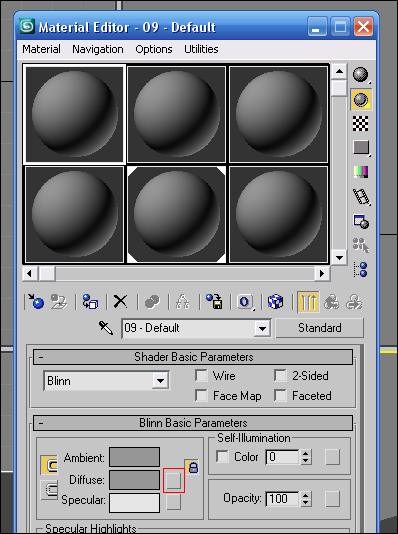Screen dimensions: 398x534
Task: Click the Put to Library icon
Action: click(214, 301)
